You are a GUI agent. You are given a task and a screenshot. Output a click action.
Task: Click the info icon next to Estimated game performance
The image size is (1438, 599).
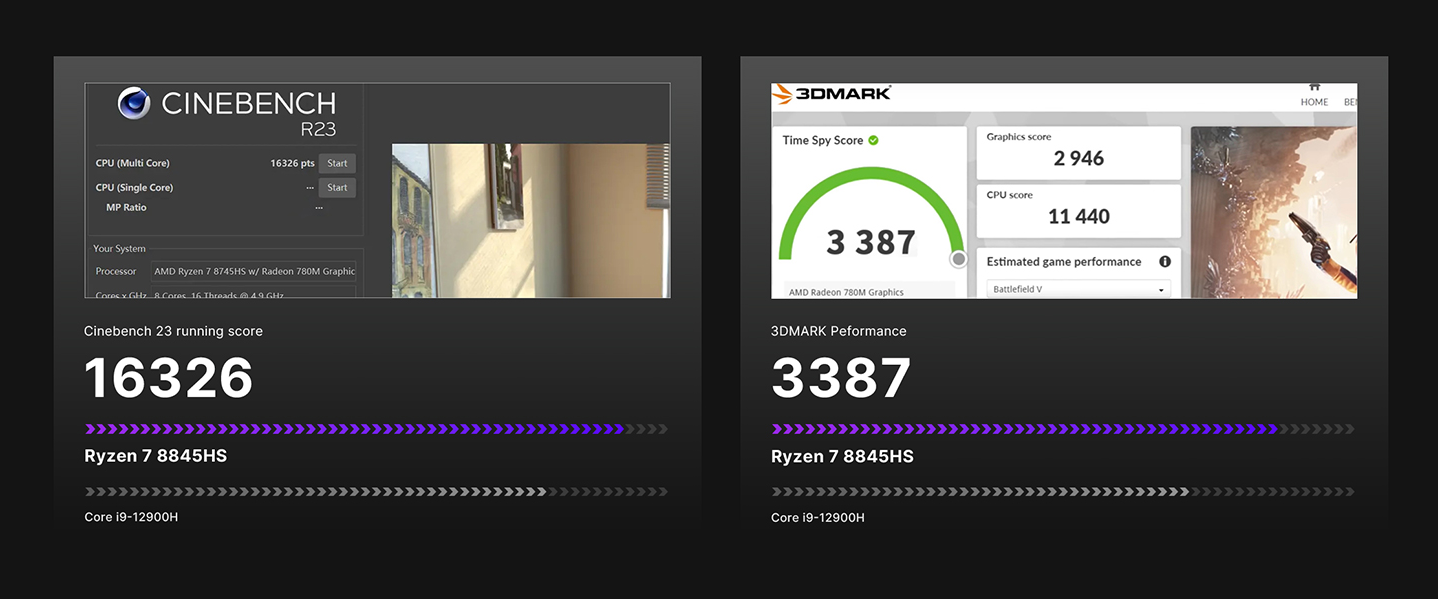(x=1165, y=262)
